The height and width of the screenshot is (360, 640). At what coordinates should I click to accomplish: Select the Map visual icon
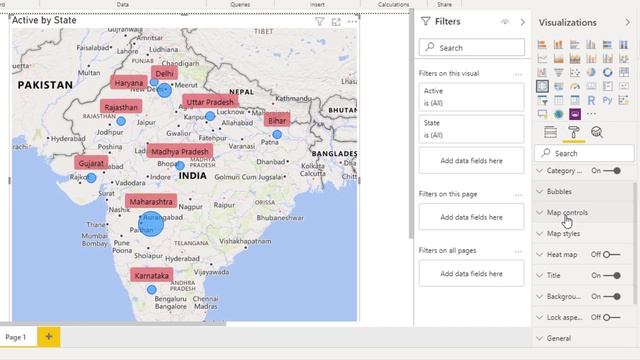(x=542, y=86)
